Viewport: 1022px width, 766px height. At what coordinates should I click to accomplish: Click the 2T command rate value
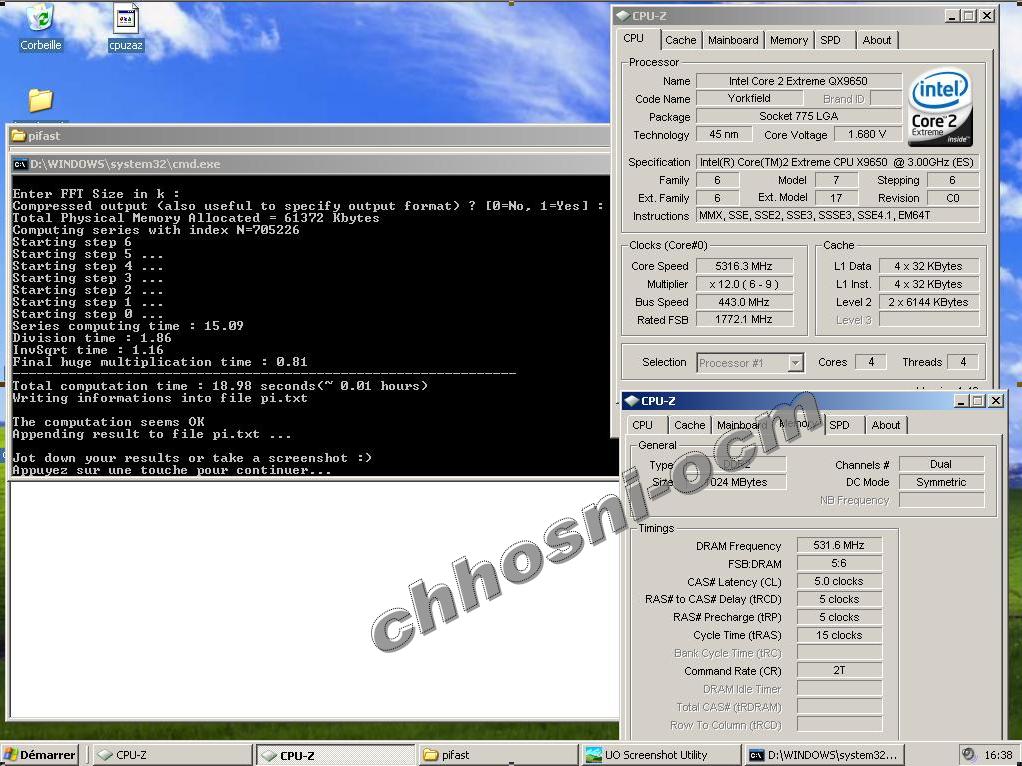pos(839,670)
